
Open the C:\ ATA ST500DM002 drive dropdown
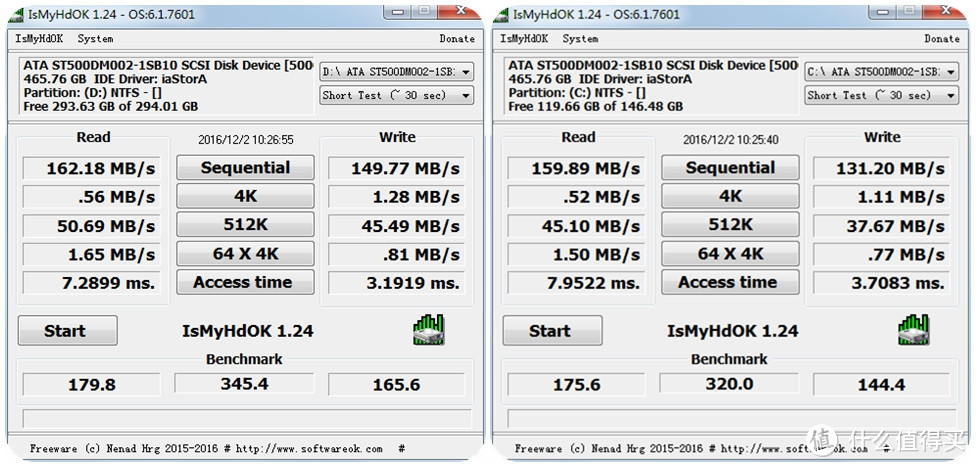coord(881,72)
